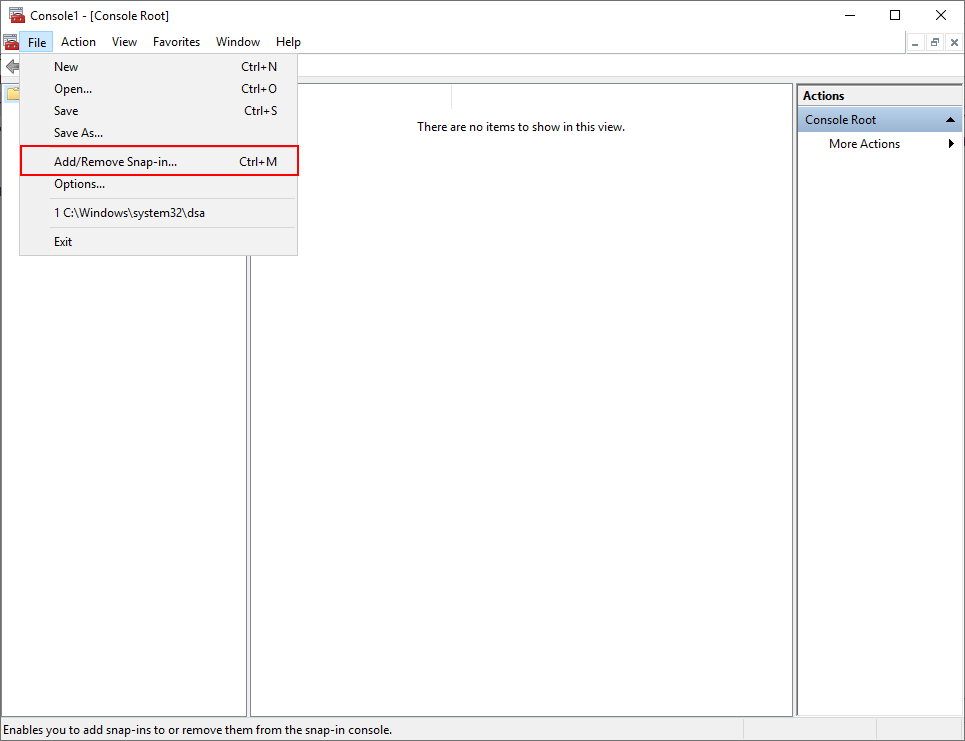This screenshot has height=741, width=965.
Task: Select Save As... menu entry
Action: click(159, 132)
